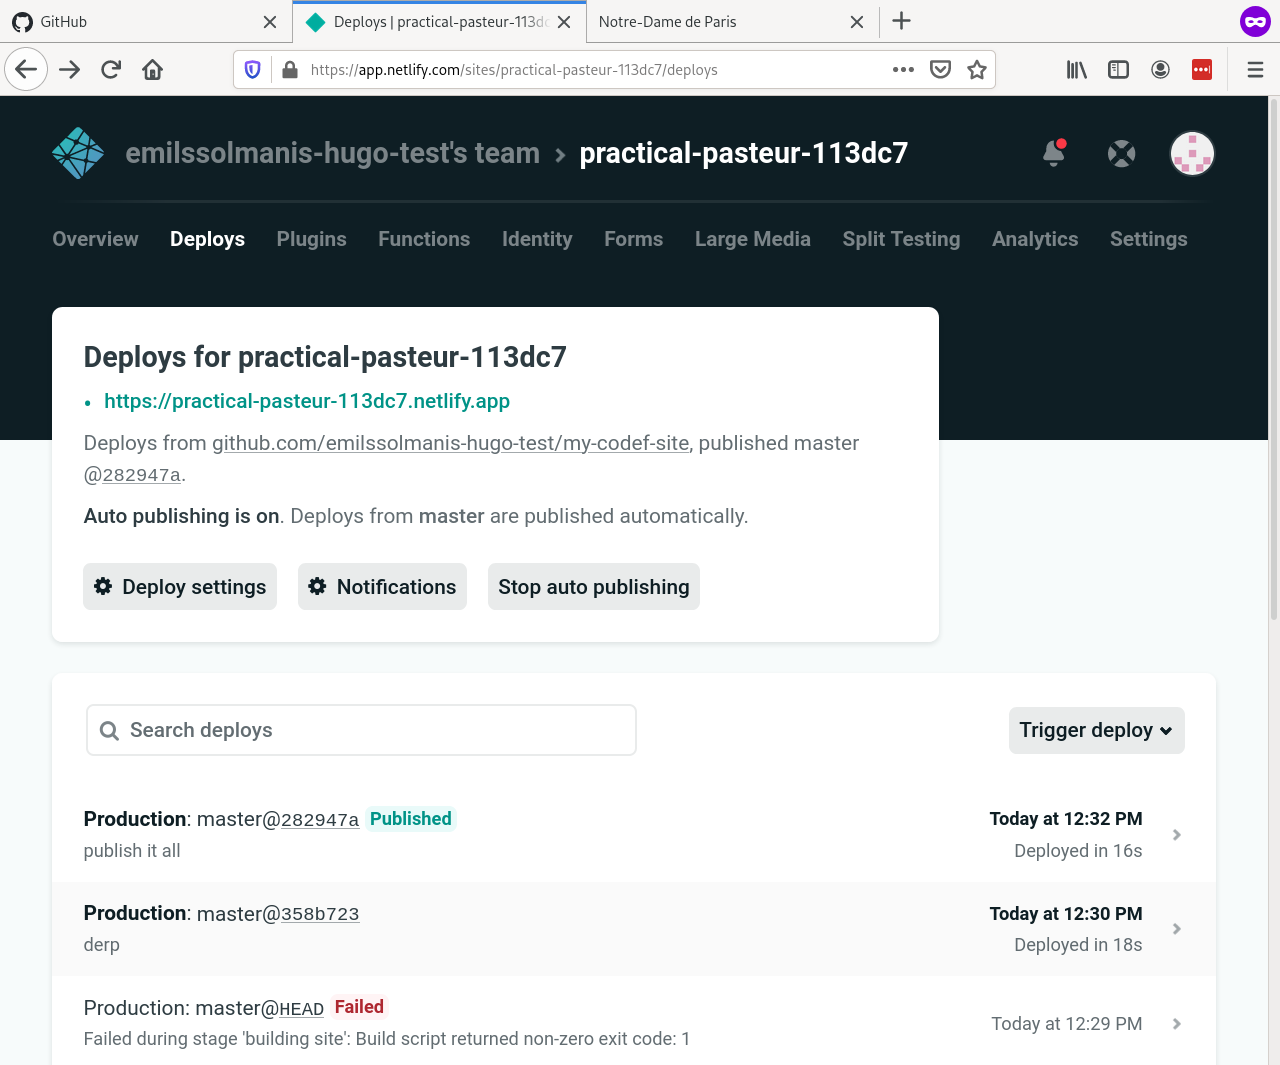Open the github.com my-codef-site repository link
Image resolution: width=1280 pixels, height=1065 pixels.
coord(450,443)
